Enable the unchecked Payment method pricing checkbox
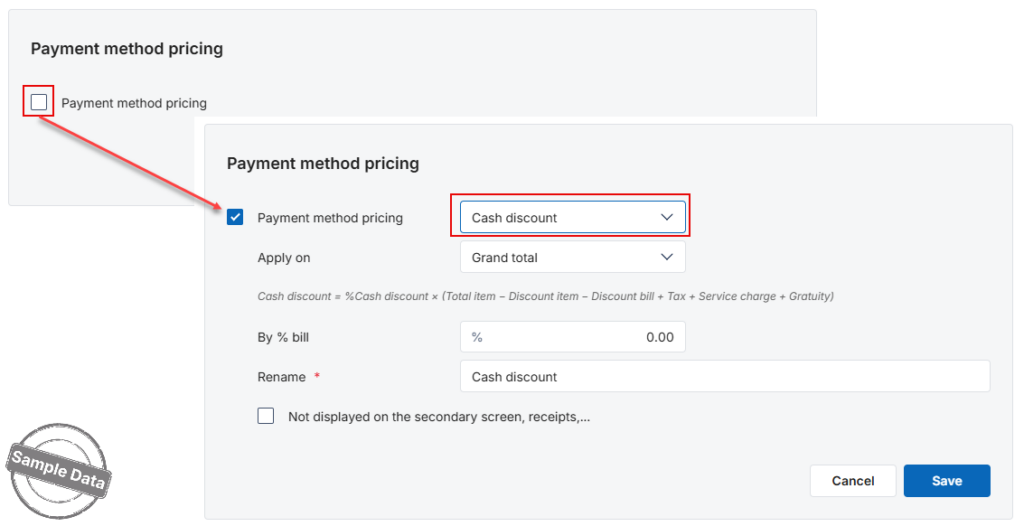Screen dimensions: 1024x526 click(39, 102)
